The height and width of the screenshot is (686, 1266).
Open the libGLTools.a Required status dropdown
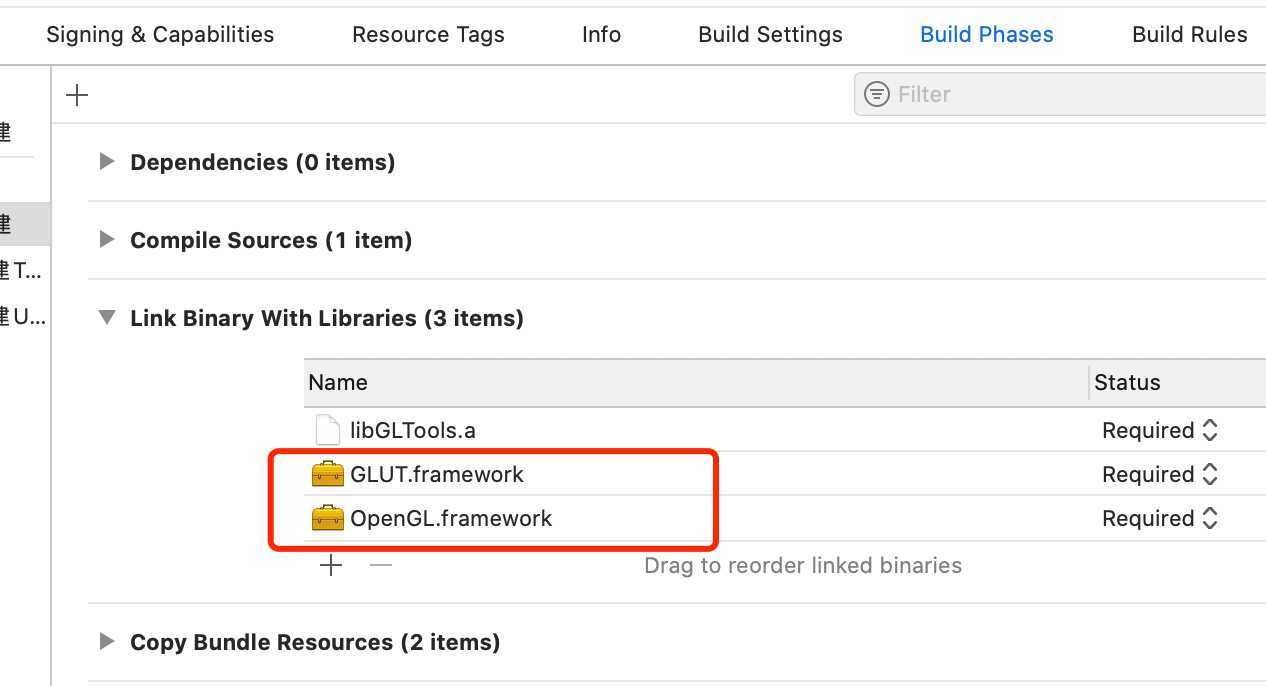click(x=1160, y=430)
